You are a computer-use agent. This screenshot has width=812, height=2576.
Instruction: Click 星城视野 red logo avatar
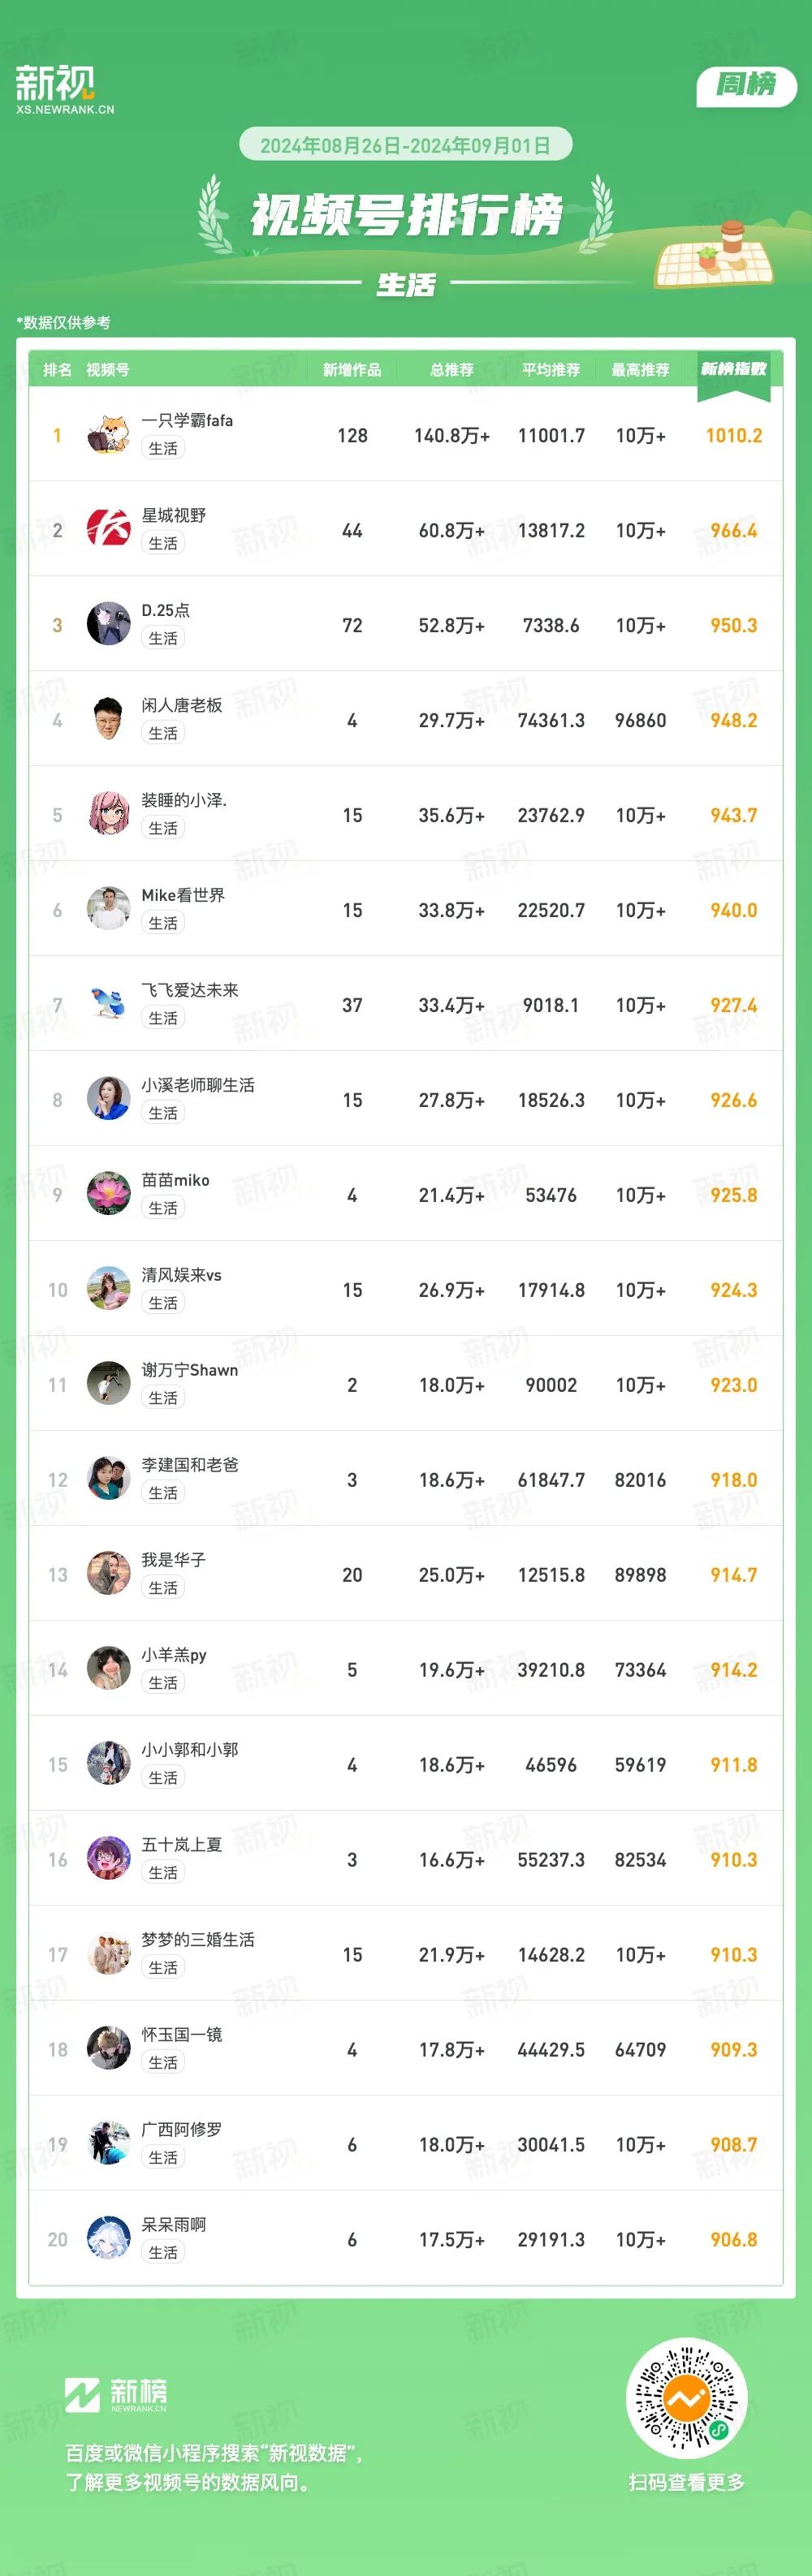click(x=108, y=530)
